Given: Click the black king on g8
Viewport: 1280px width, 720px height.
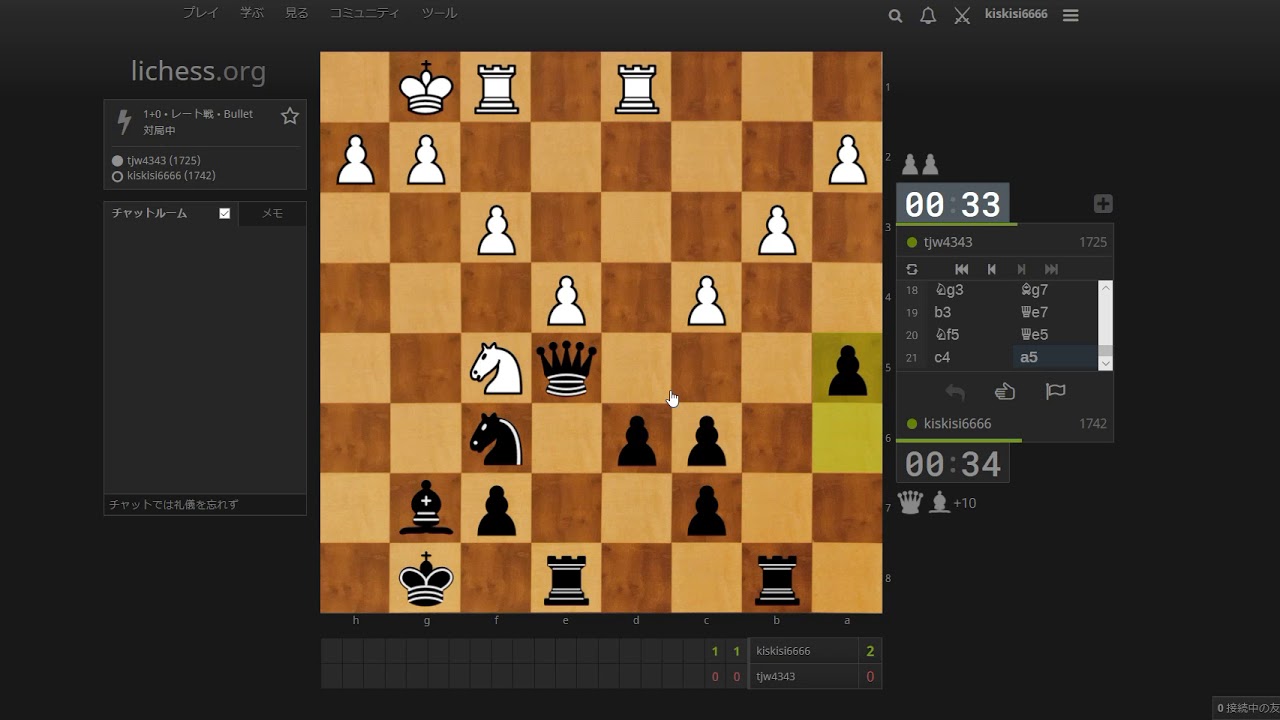Looking at the screenshot, I should 426,578.
